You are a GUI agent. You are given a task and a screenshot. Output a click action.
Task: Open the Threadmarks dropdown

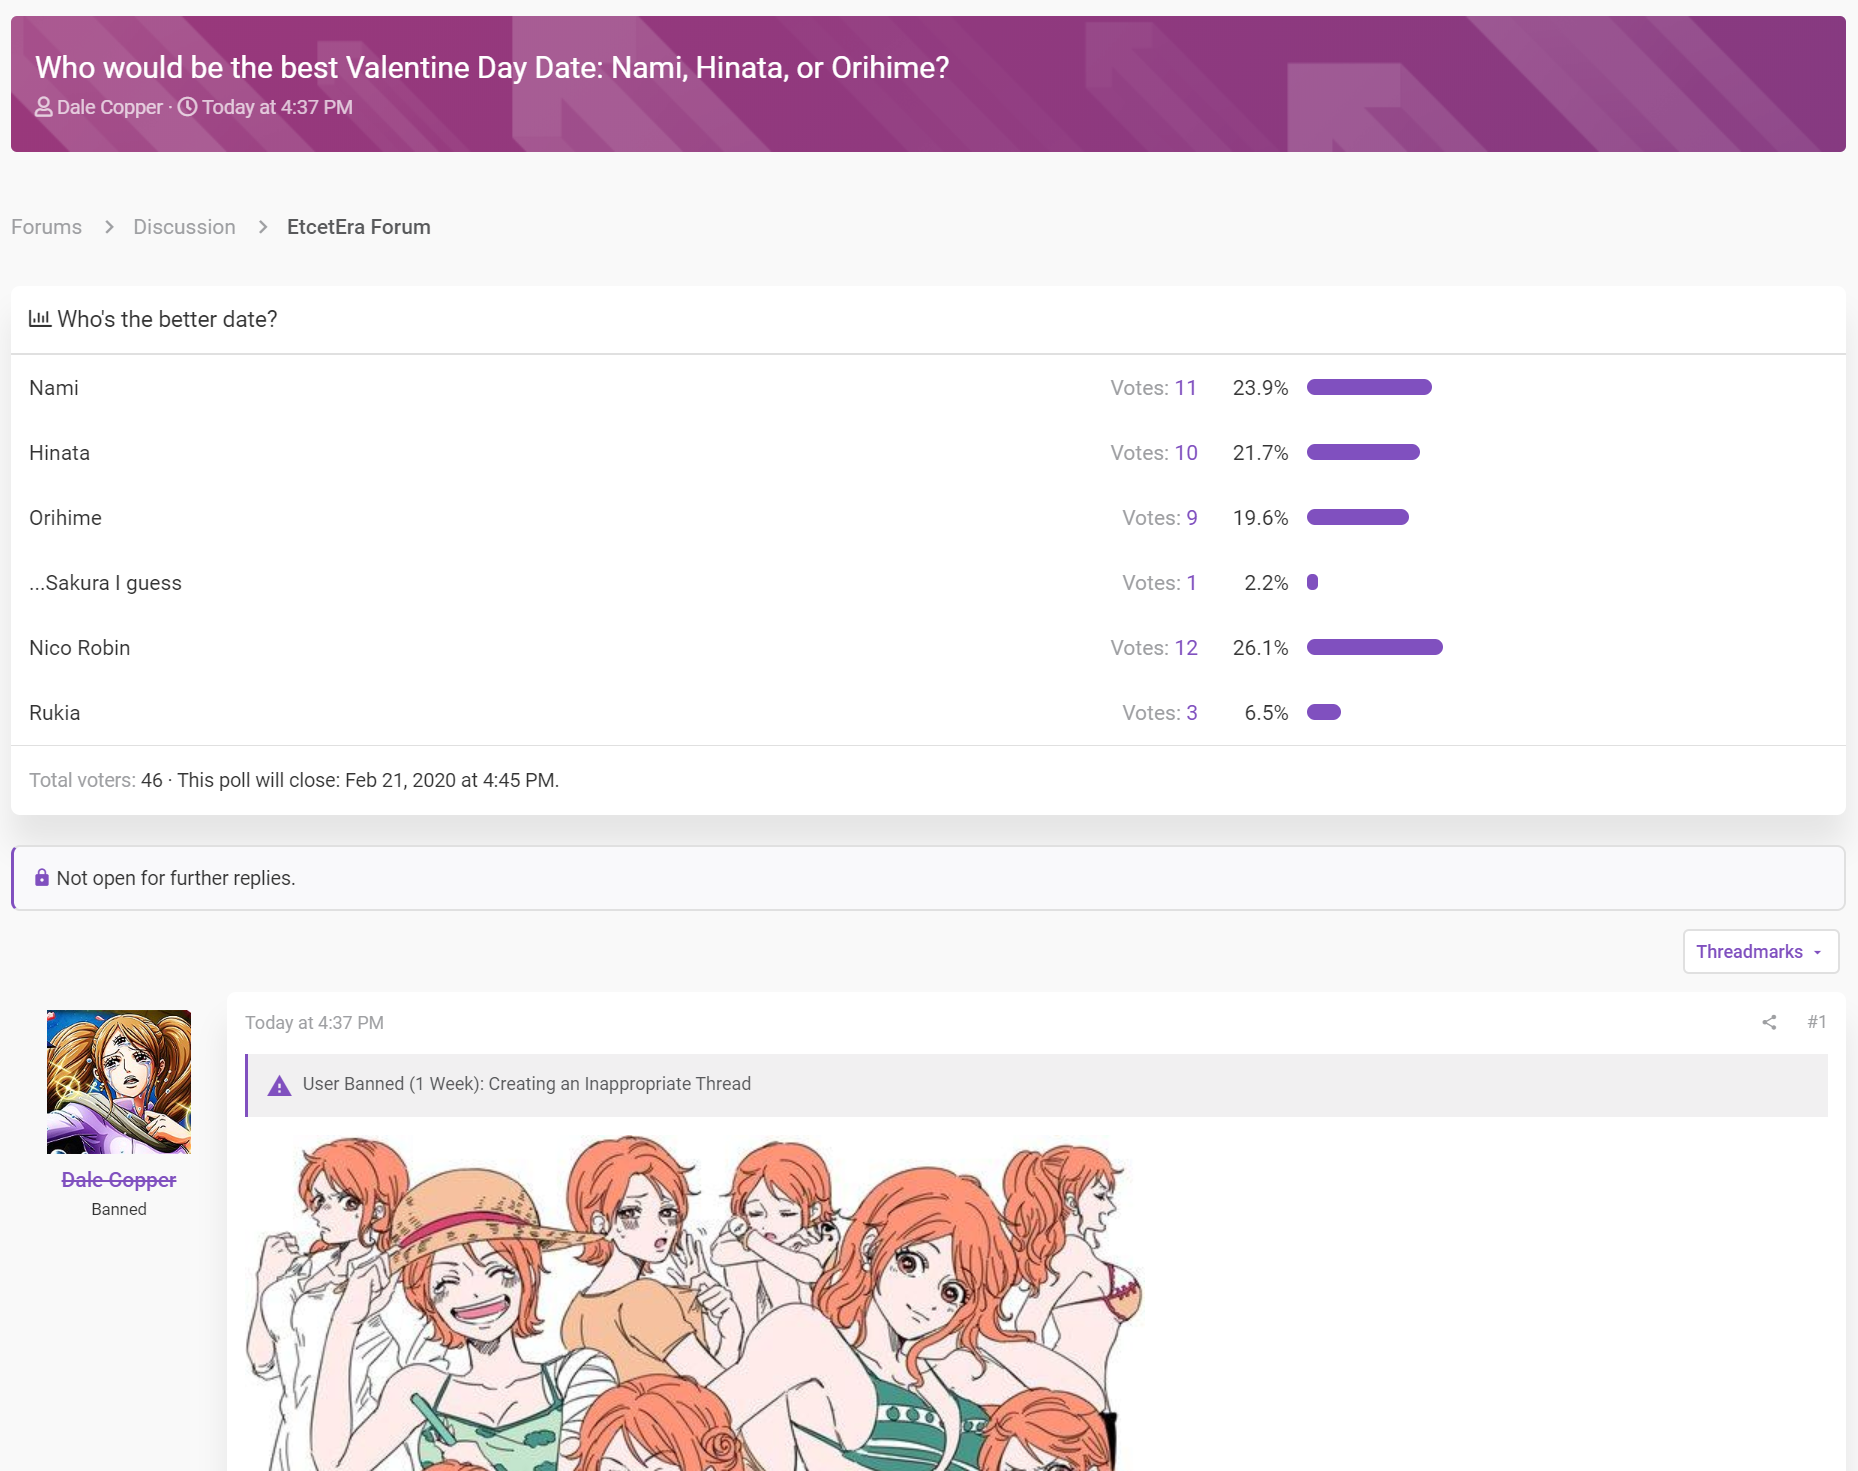coord(1761,952)
